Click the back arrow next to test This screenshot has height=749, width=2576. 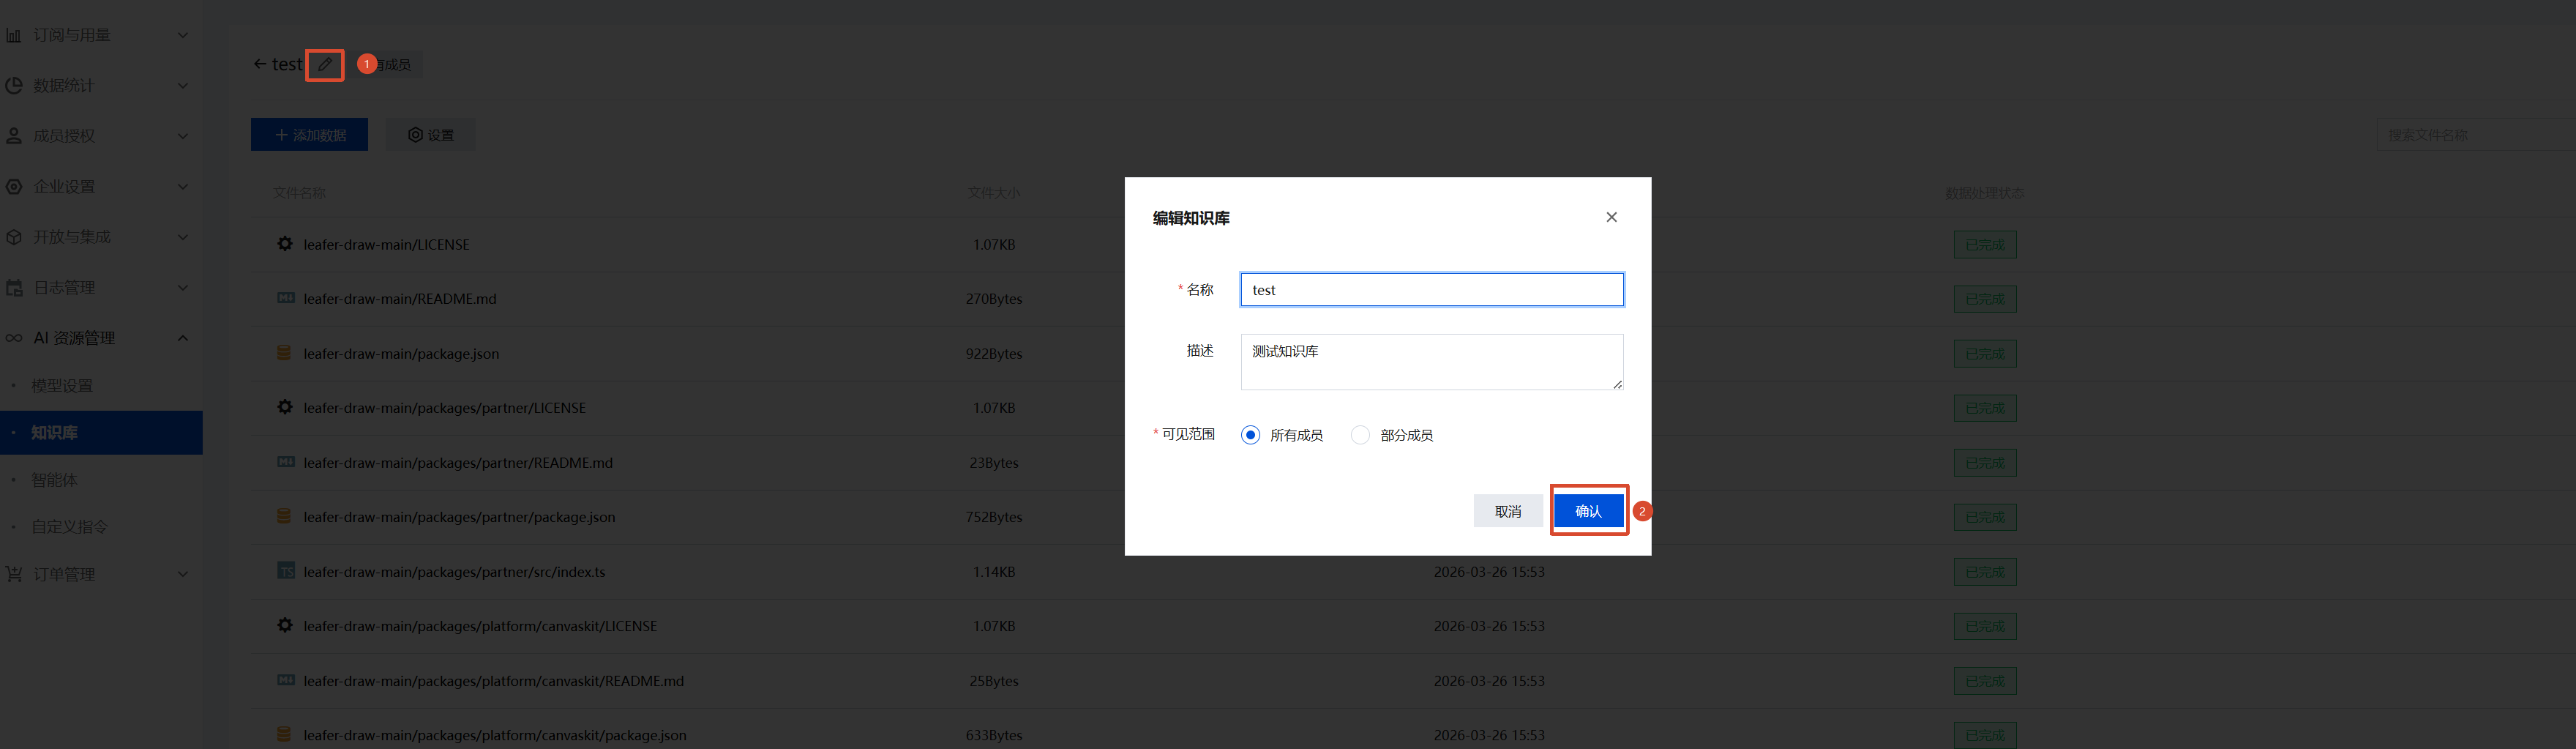[x=260, y=65]
